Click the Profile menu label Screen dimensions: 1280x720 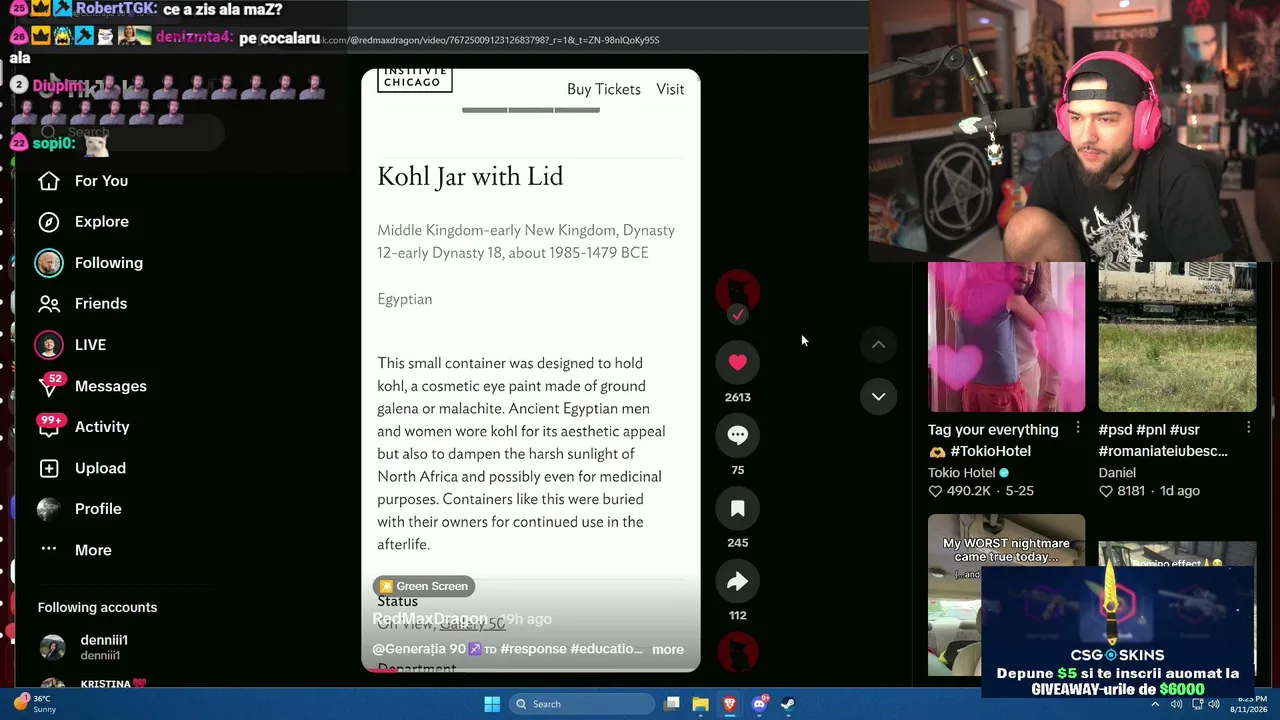[98, 509]
